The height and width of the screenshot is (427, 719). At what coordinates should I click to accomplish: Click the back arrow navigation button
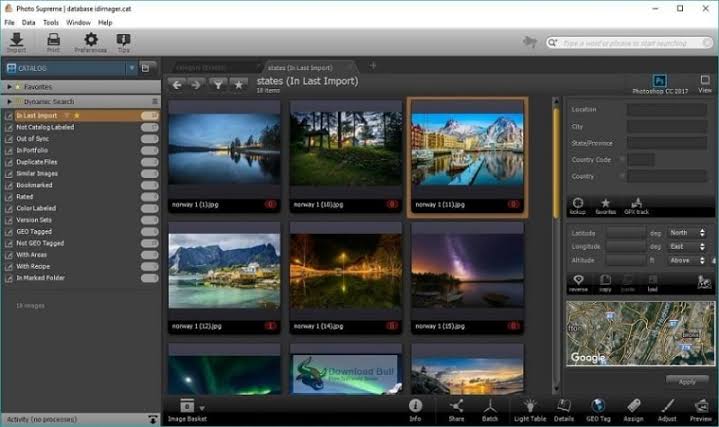coord(177,85)
